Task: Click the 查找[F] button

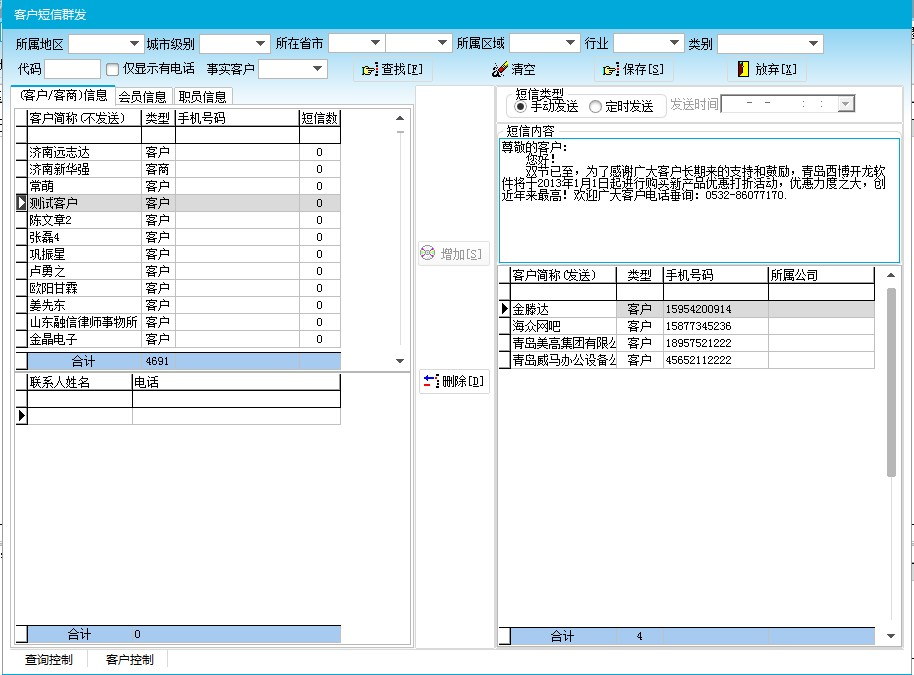Action: 393,70
